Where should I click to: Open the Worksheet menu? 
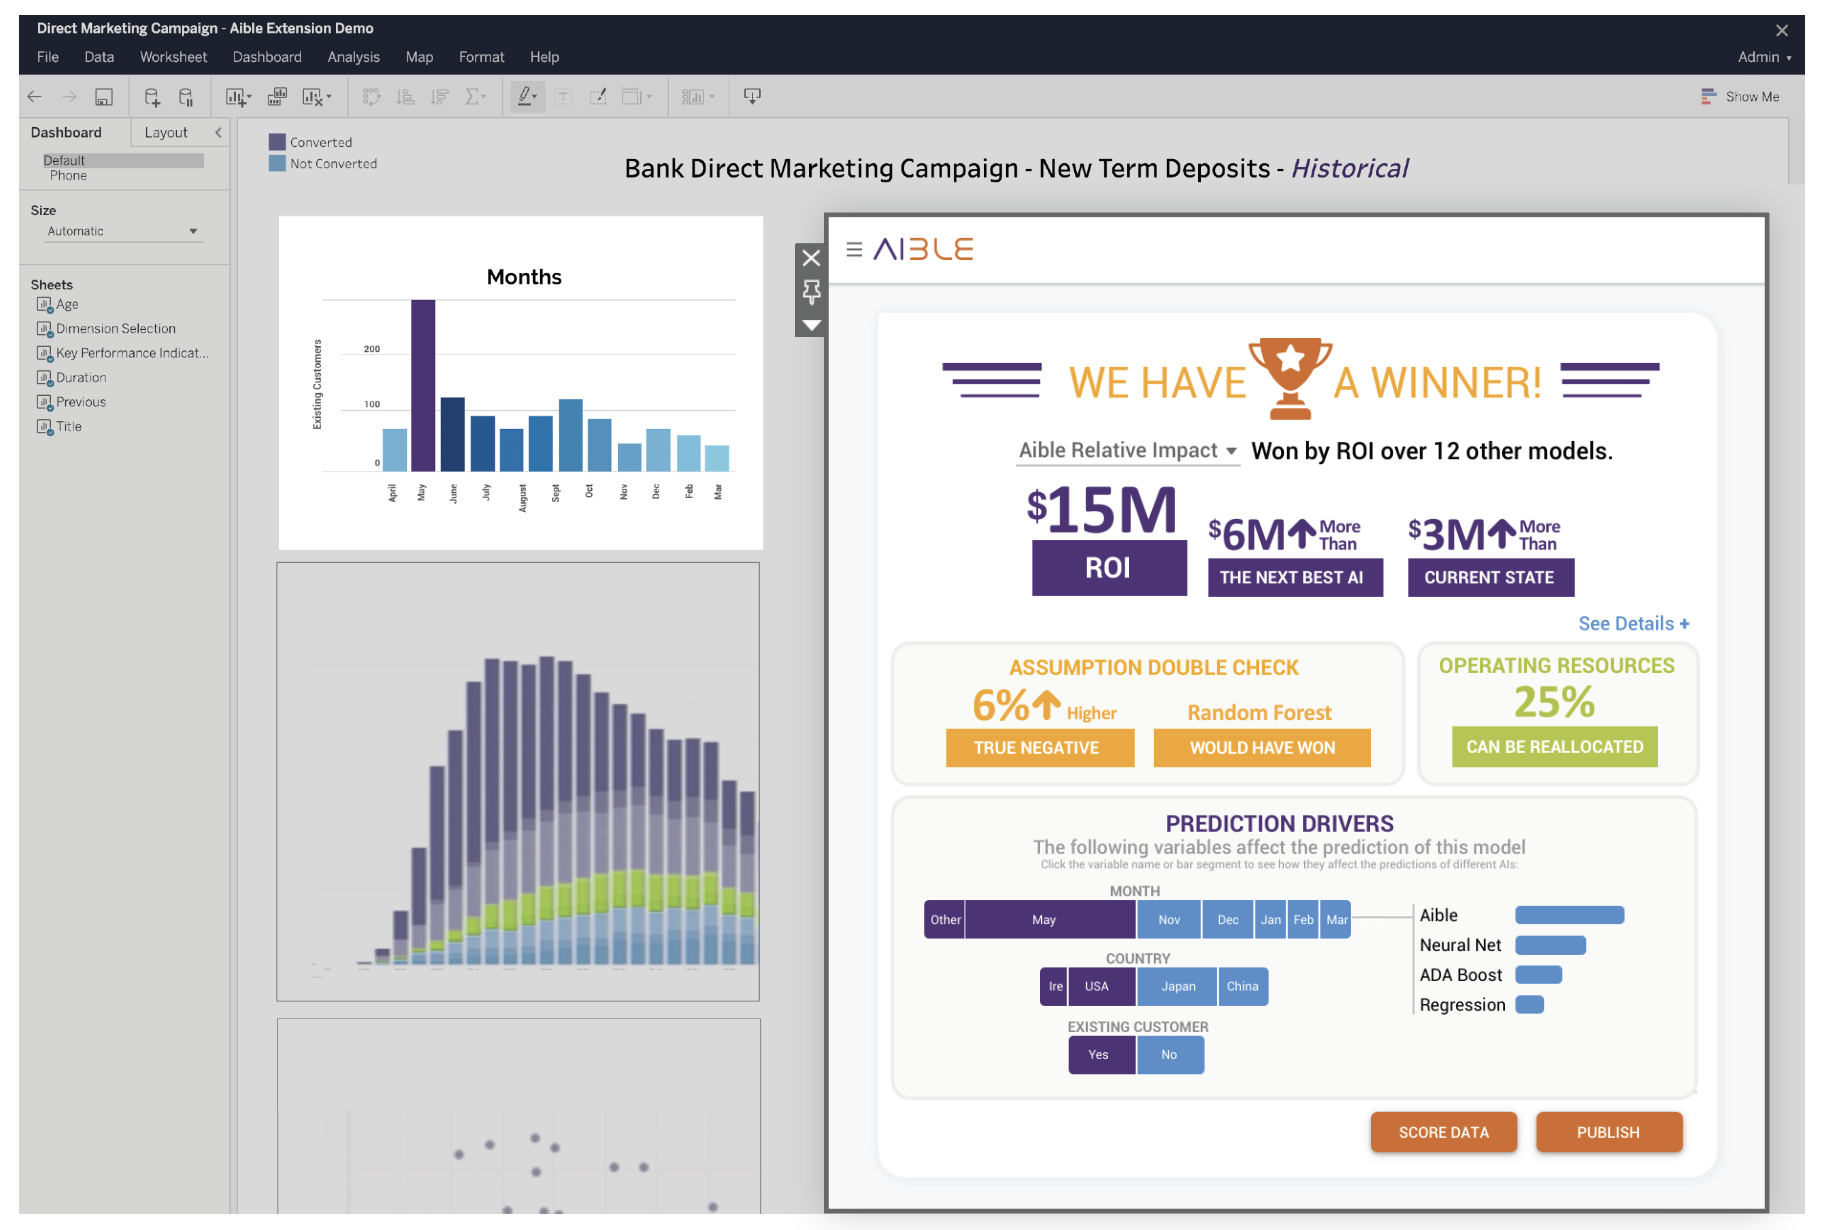pos(173,57)
